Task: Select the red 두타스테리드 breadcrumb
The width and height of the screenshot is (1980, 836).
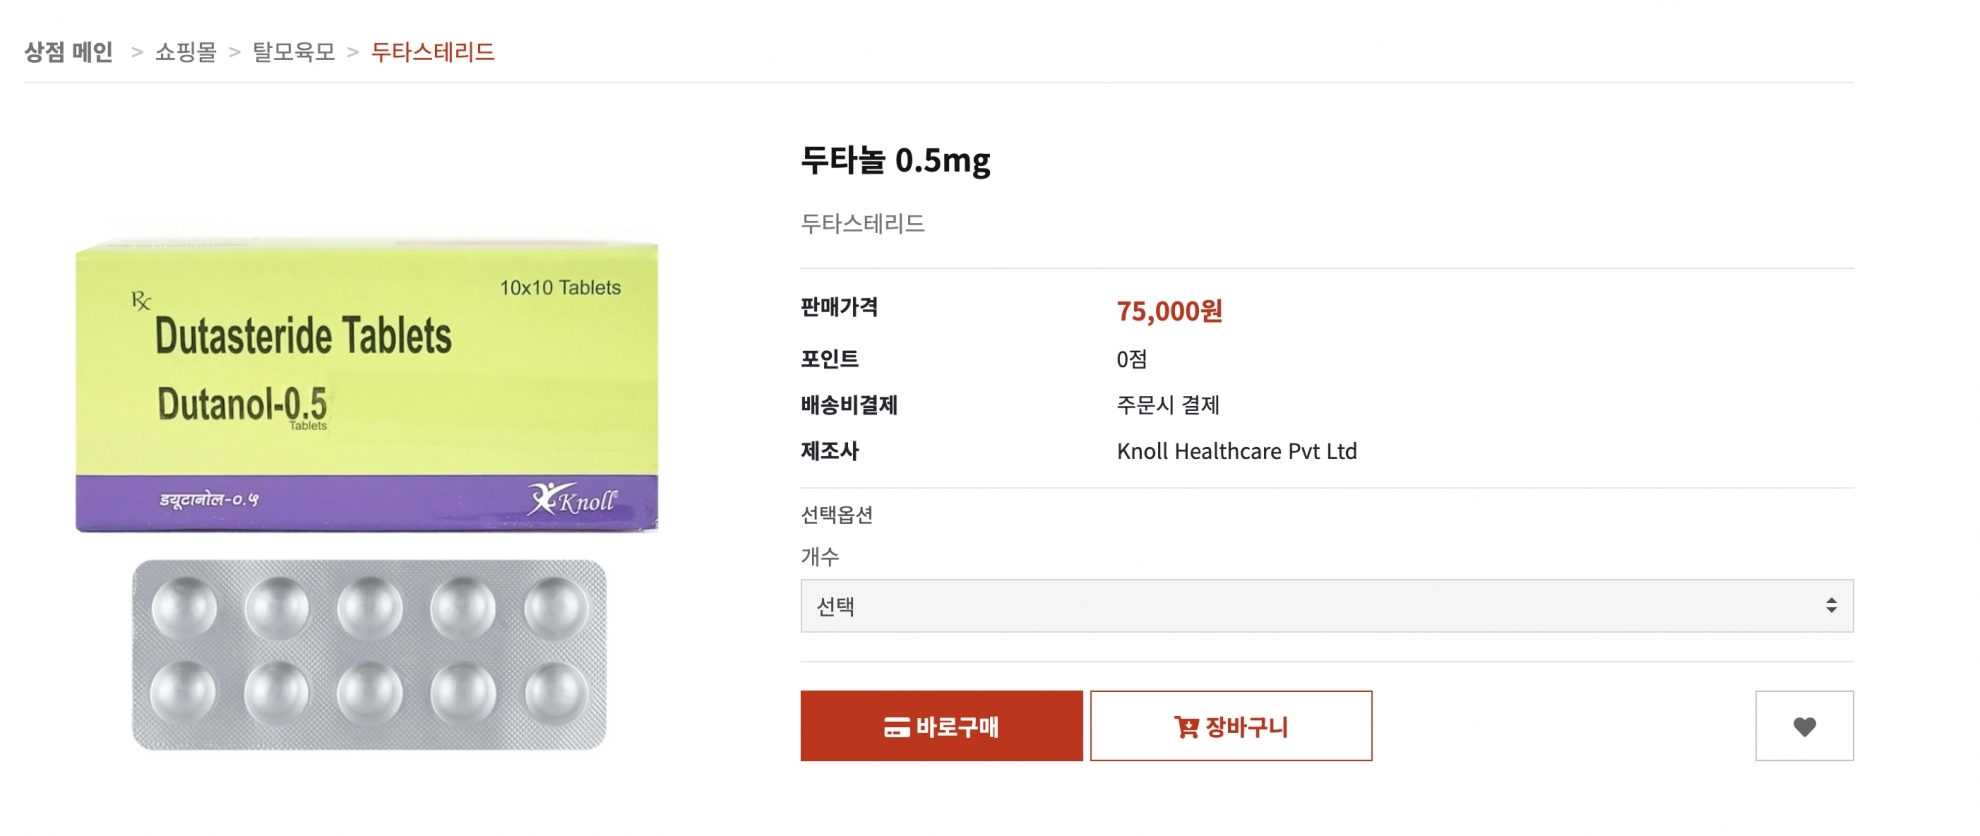Action: point(433,52)
